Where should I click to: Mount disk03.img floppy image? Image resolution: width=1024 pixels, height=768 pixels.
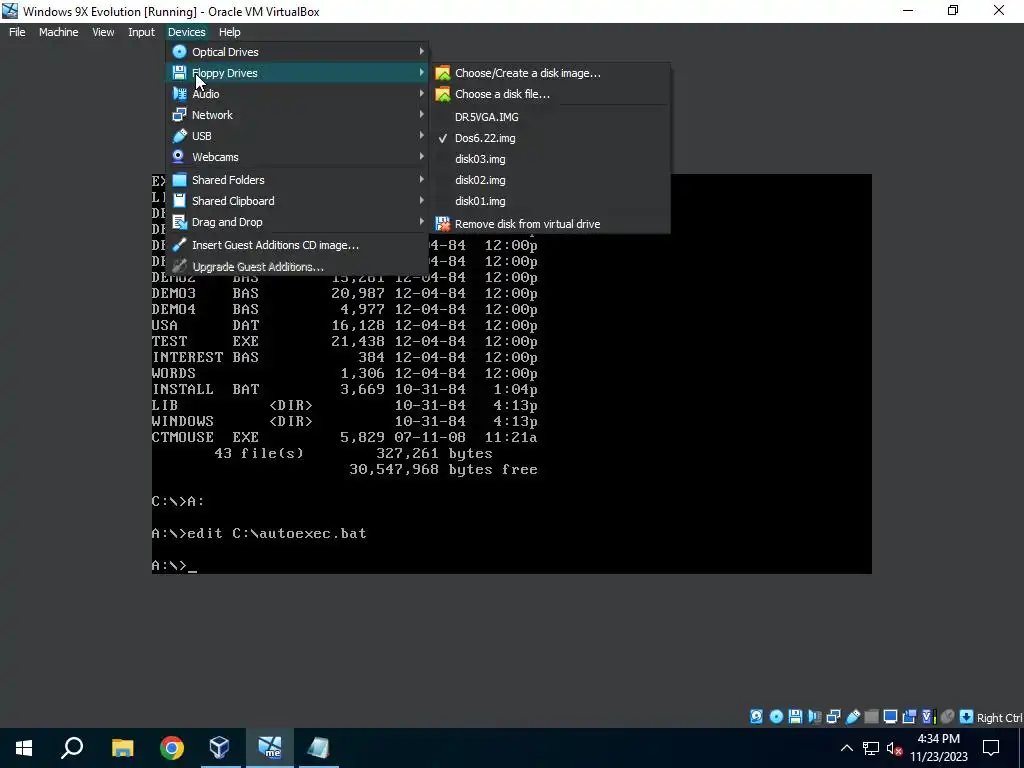[550, 159]
